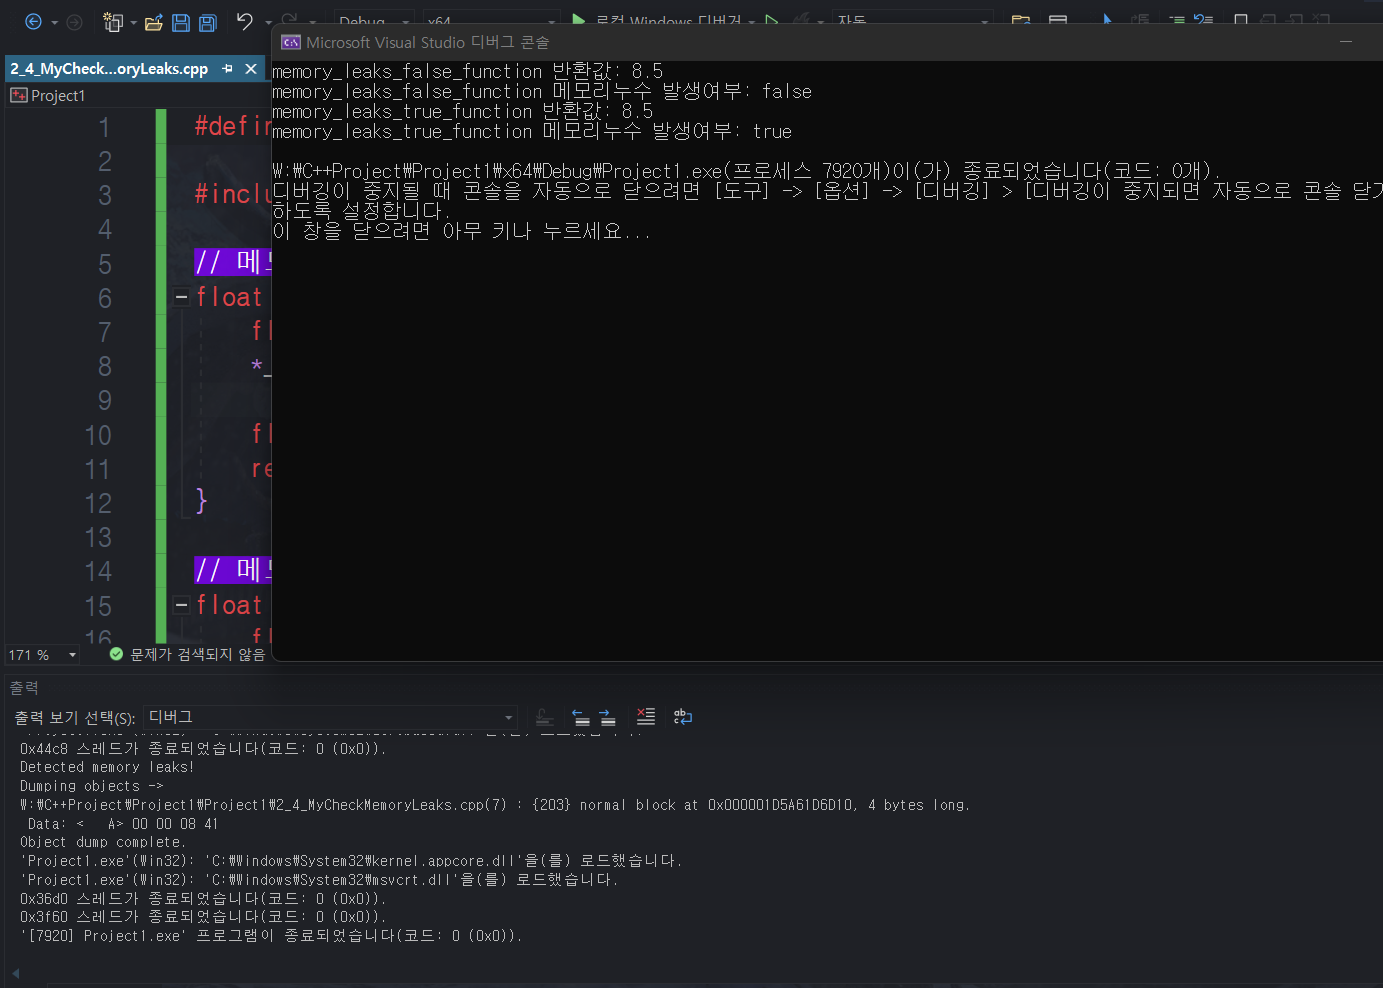Image resolution: width=1383 pixels, height=988 pixels.
Task: Click the #define directive on line 1
Action: pos(232,127)
